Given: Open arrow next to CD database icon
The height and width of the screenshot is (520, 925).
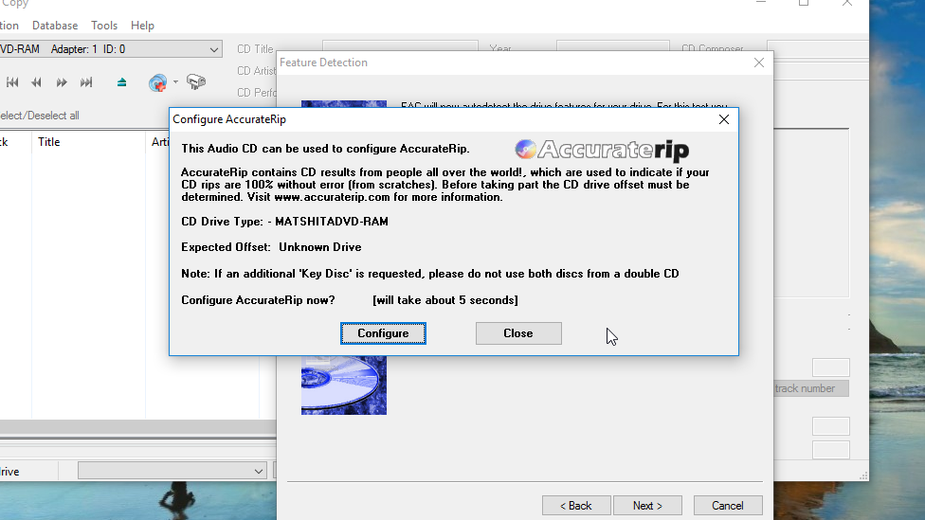Looking at the screenshot, I should (176, 83).
